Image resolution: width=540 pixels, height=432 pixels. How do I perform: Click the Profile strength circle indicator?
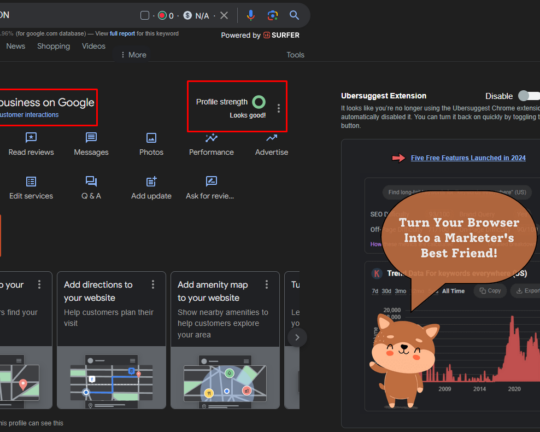click(x=259, y=102)
